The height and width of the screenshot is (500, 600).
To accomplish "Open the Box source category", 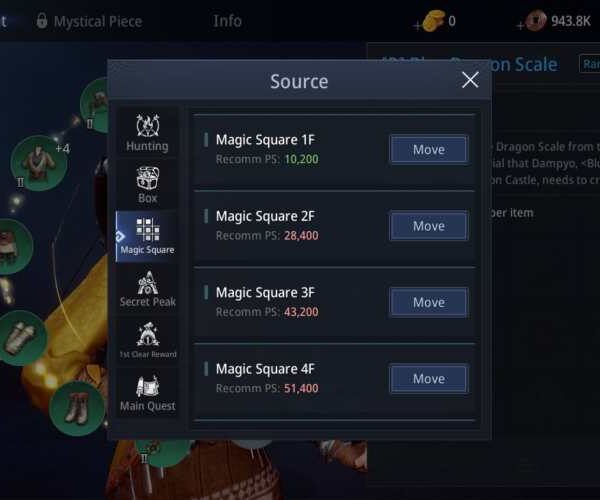I will pos(147,185).
